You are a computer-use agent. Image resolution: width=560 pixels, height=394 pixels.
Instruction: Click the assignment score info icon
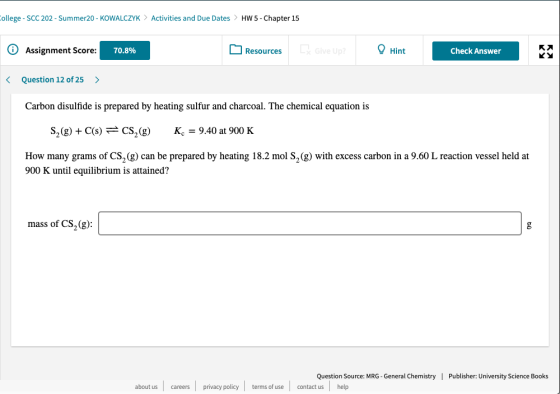pyautogui.click(x=13, y=49)
